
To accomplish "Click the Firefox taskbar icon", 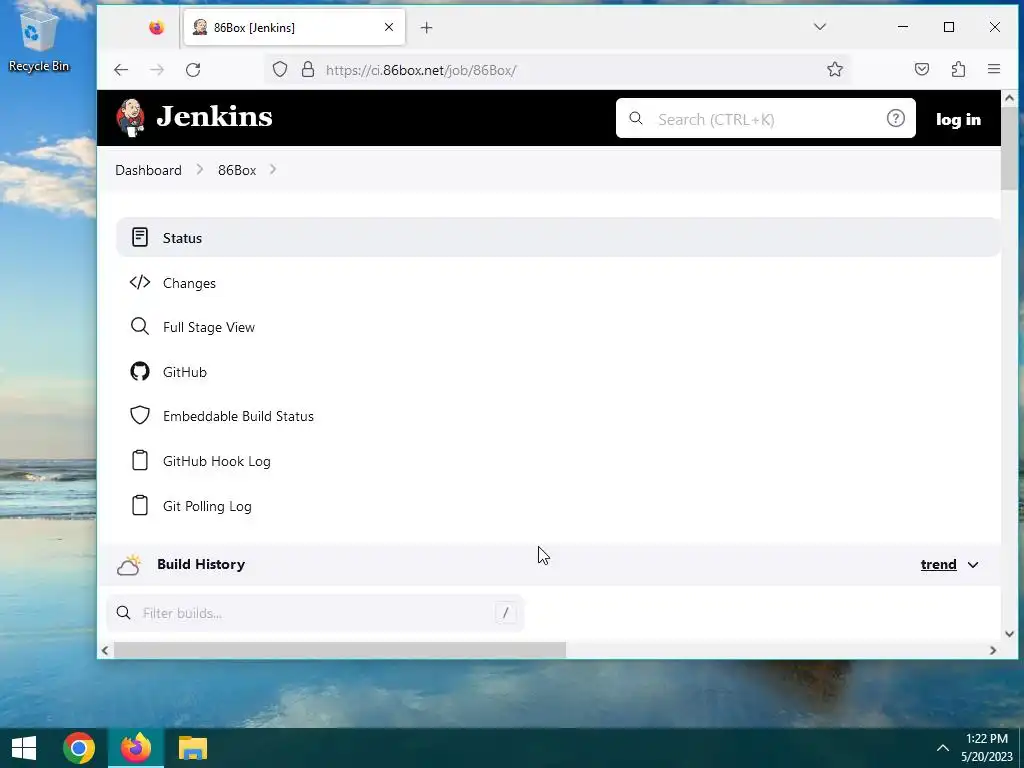I will click(136, 748).
